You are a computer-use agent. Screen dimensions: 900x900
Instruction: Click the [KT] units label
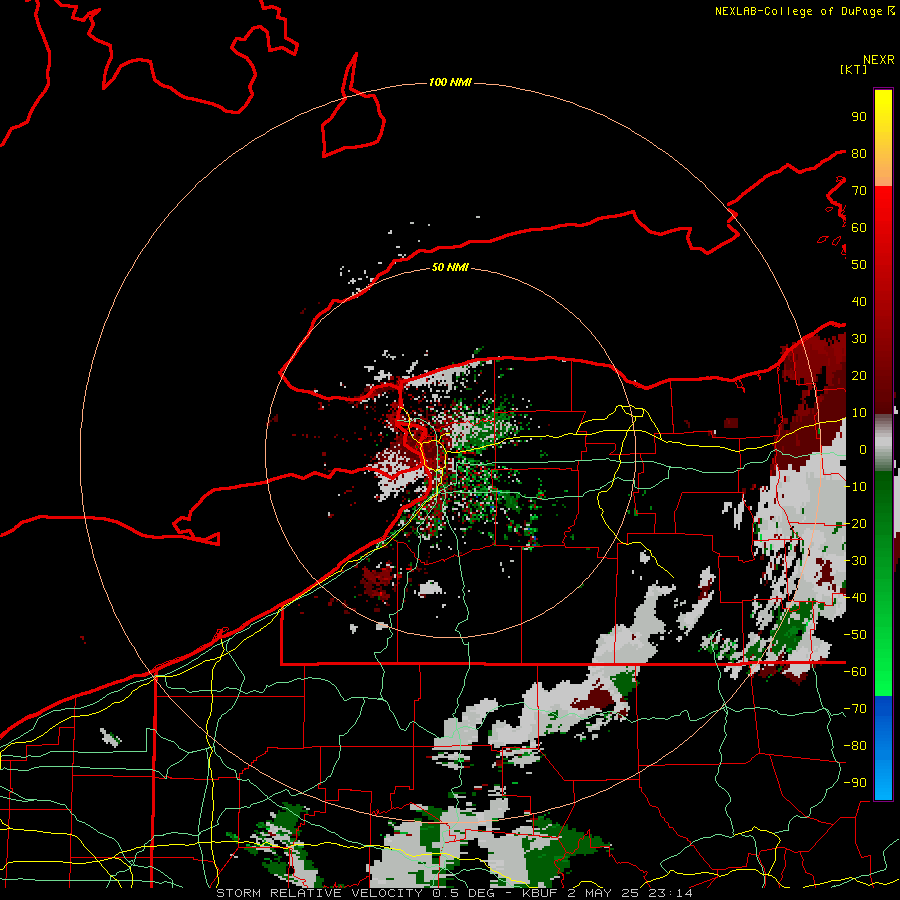[854, 69]
